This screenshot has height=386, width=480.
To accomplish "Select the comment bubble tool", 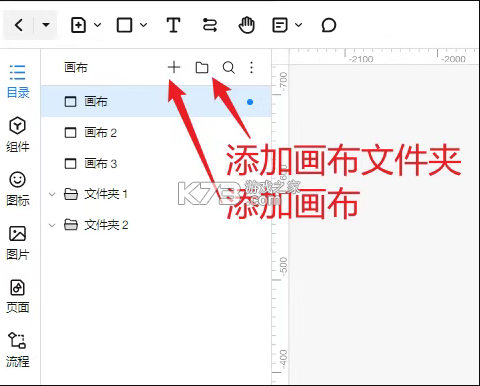I will tap(329, 25).
